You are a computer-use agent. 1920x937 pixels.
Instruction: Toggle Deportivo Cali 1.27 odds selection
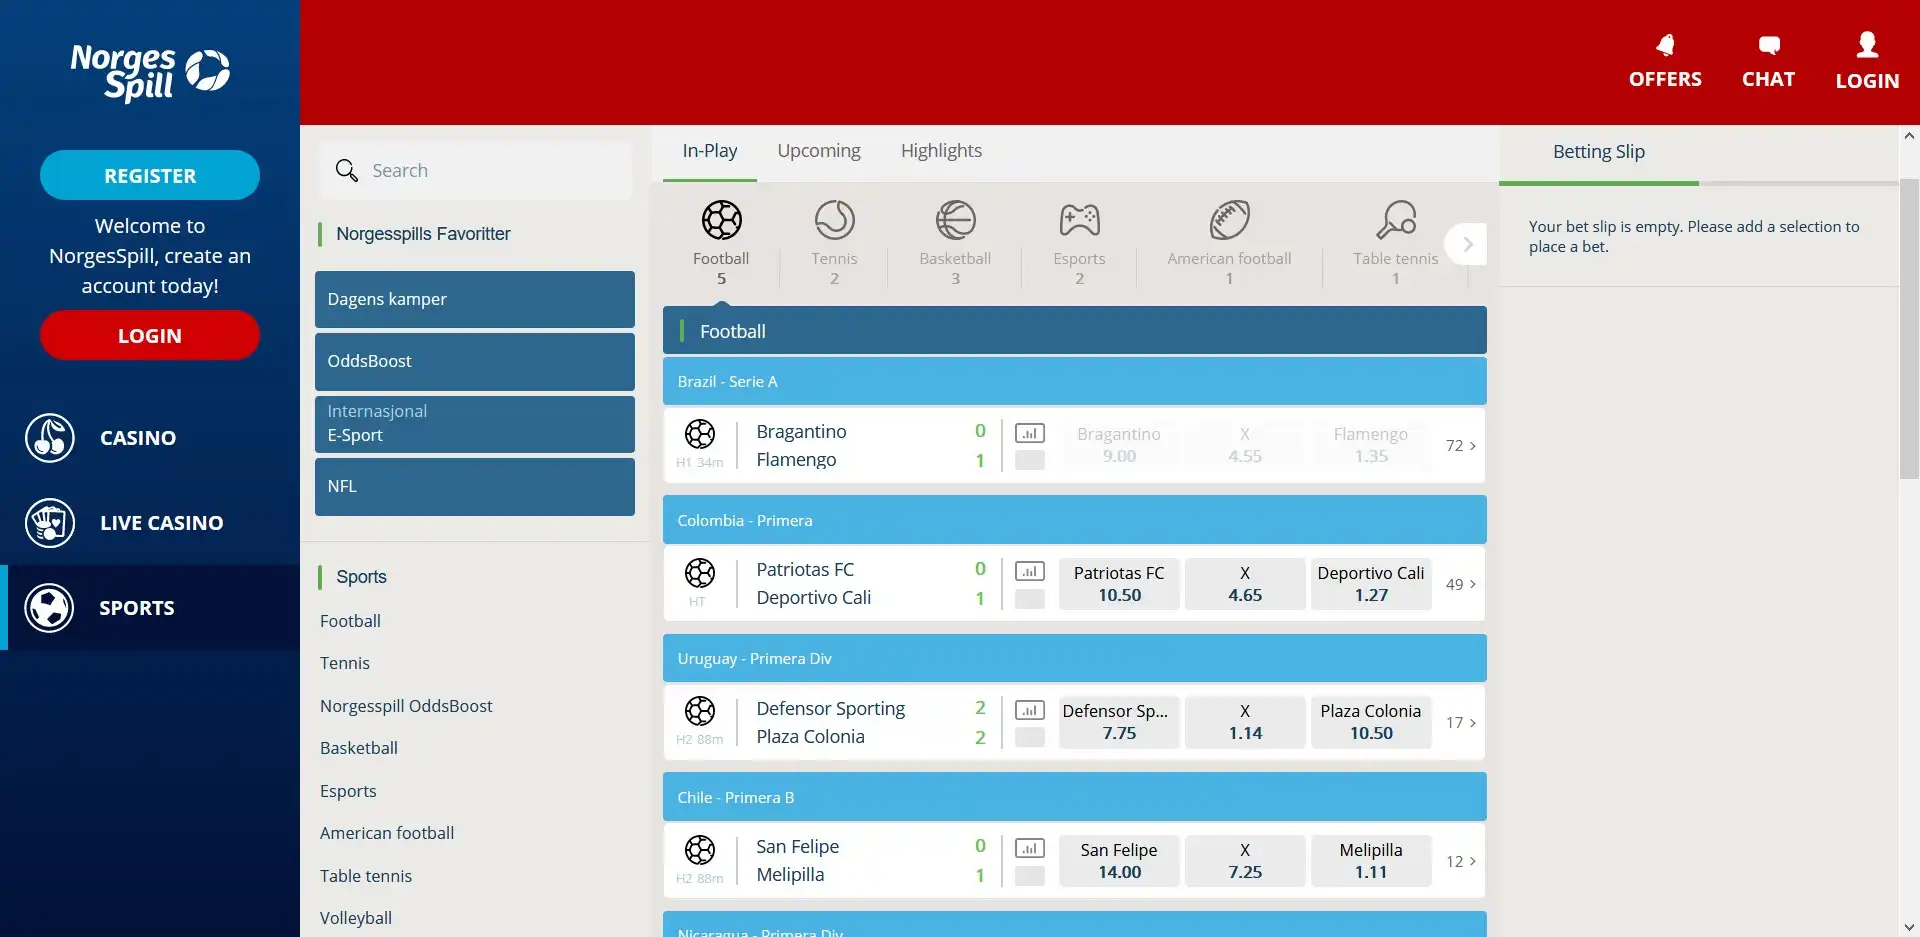pos(1370,584)
